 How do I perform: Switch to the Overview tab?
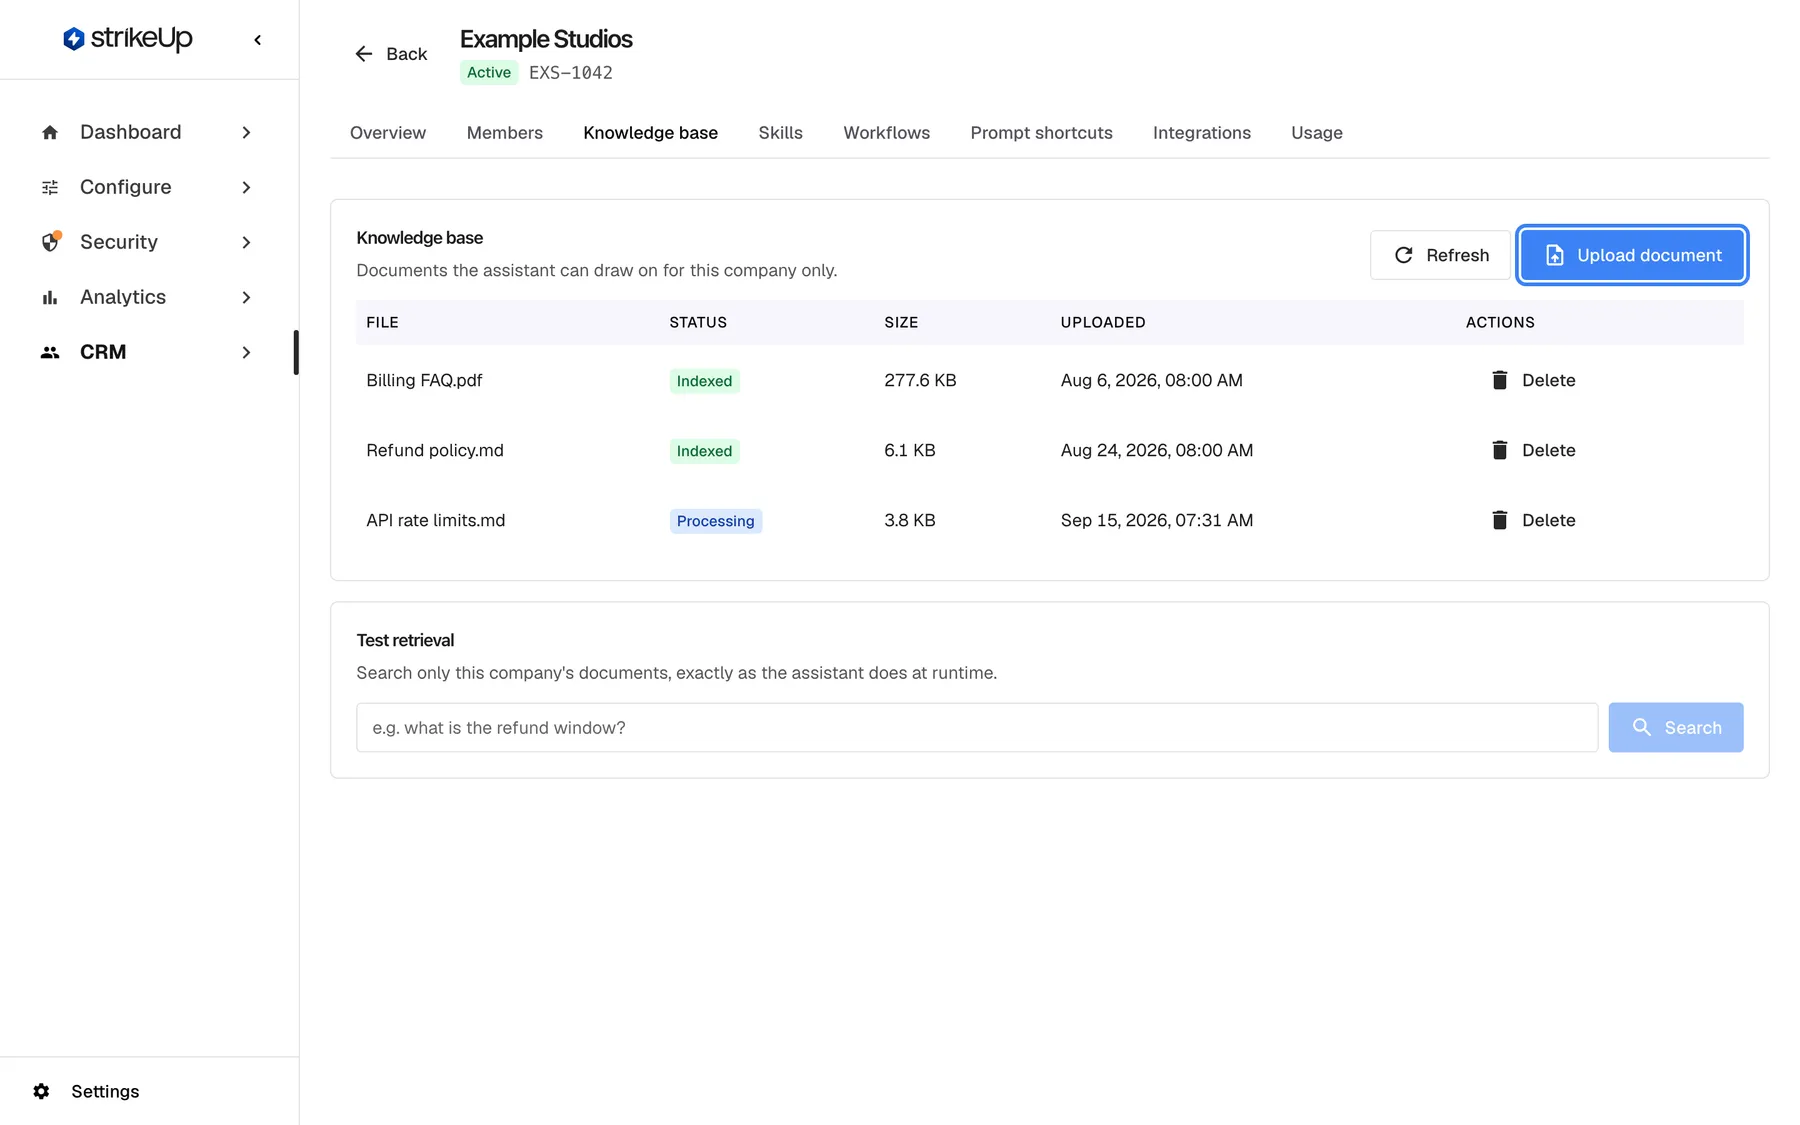point(388,133)
